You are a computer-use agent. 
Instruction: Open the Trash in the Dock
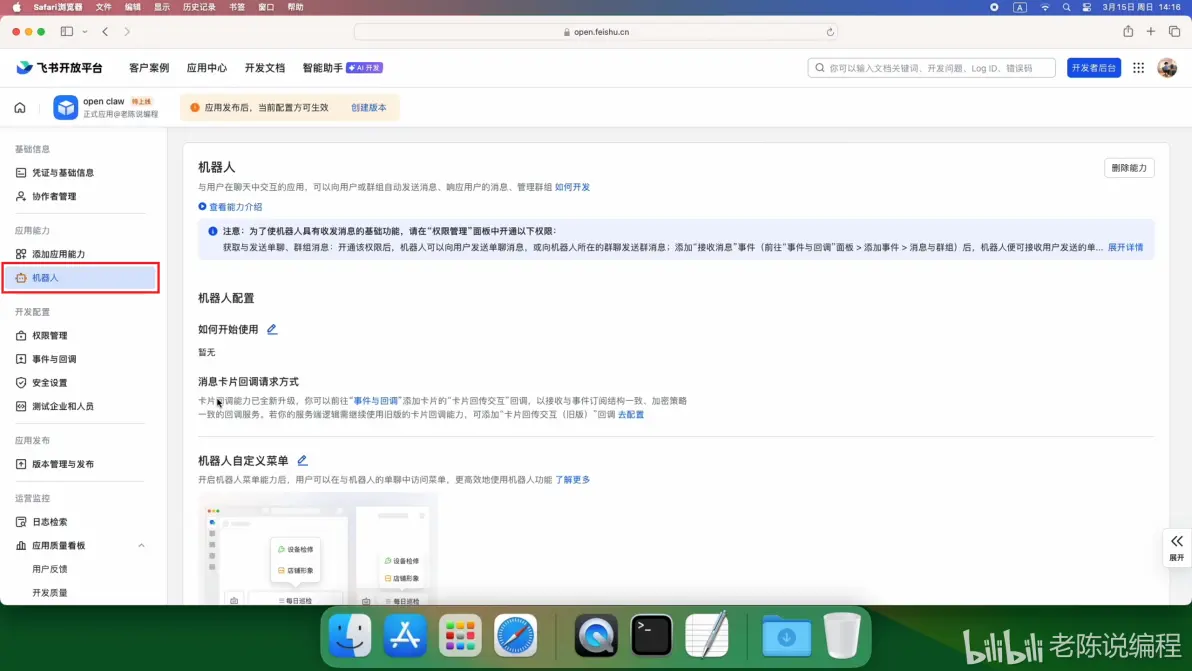(842, 635)
